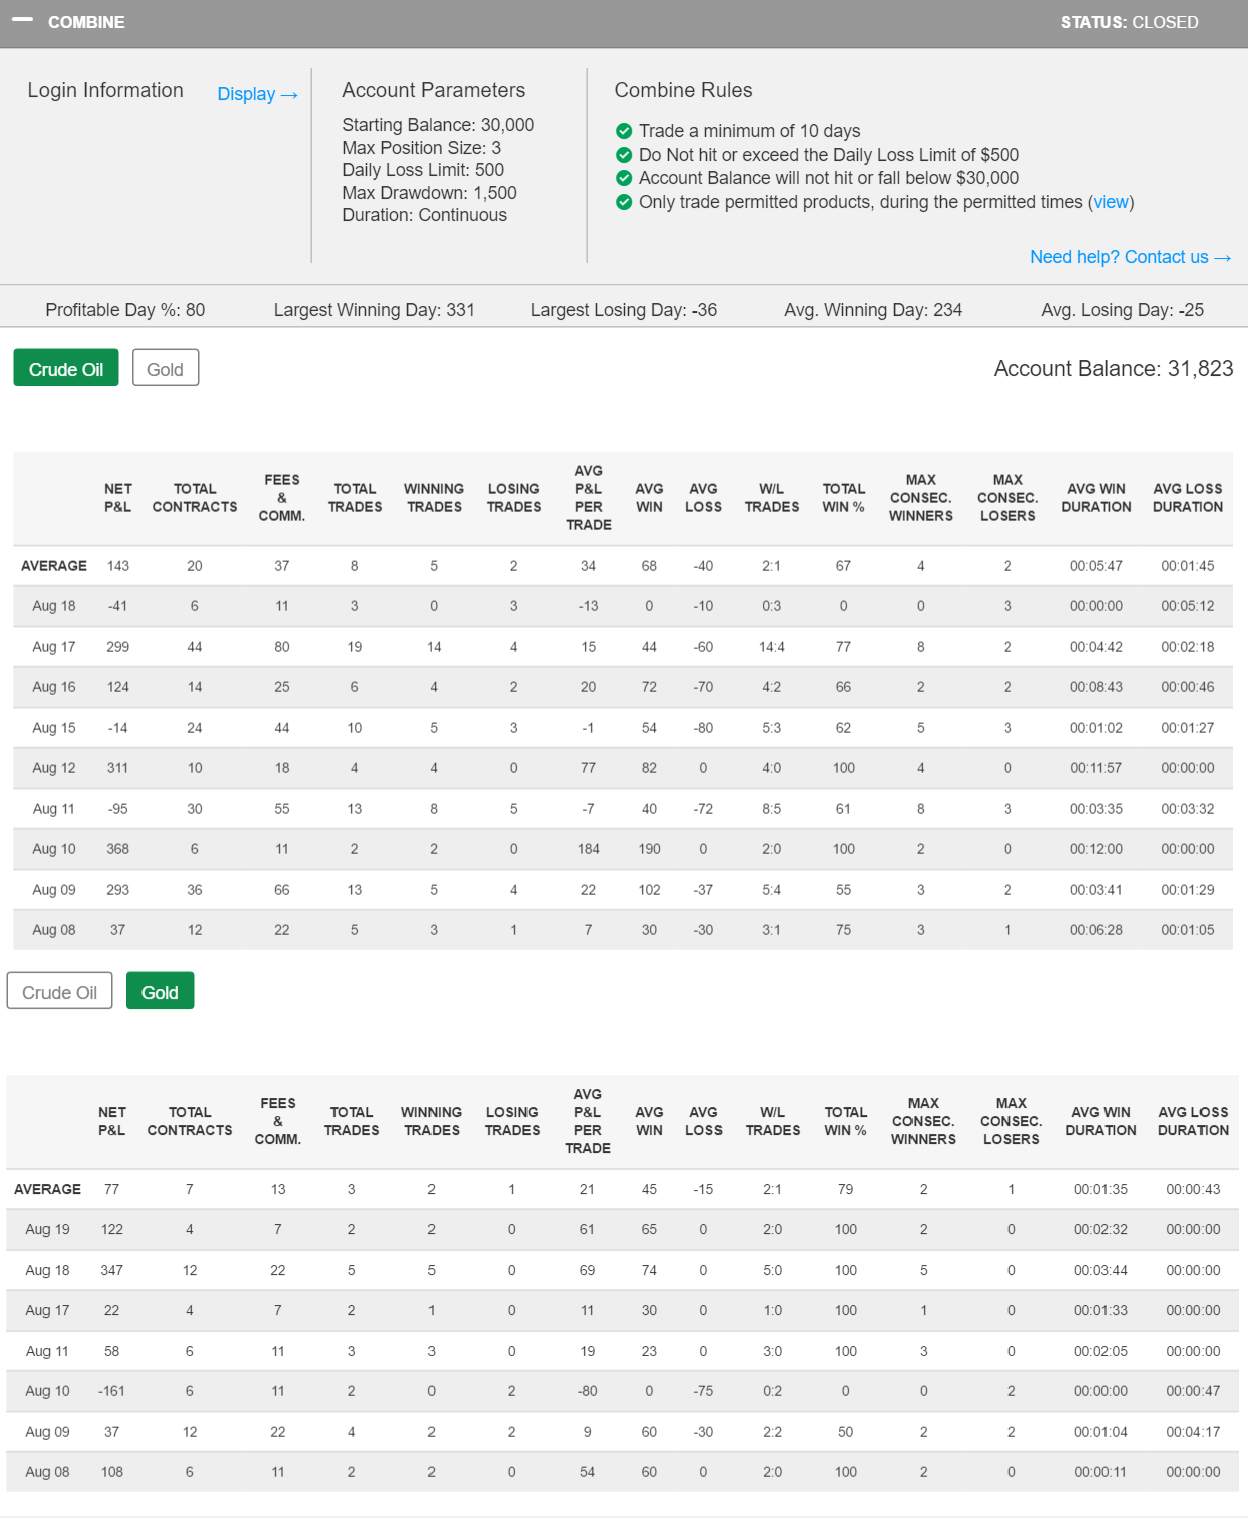
Task: Click the Profitable Day % statistic
Action: (x=125, y=310)
